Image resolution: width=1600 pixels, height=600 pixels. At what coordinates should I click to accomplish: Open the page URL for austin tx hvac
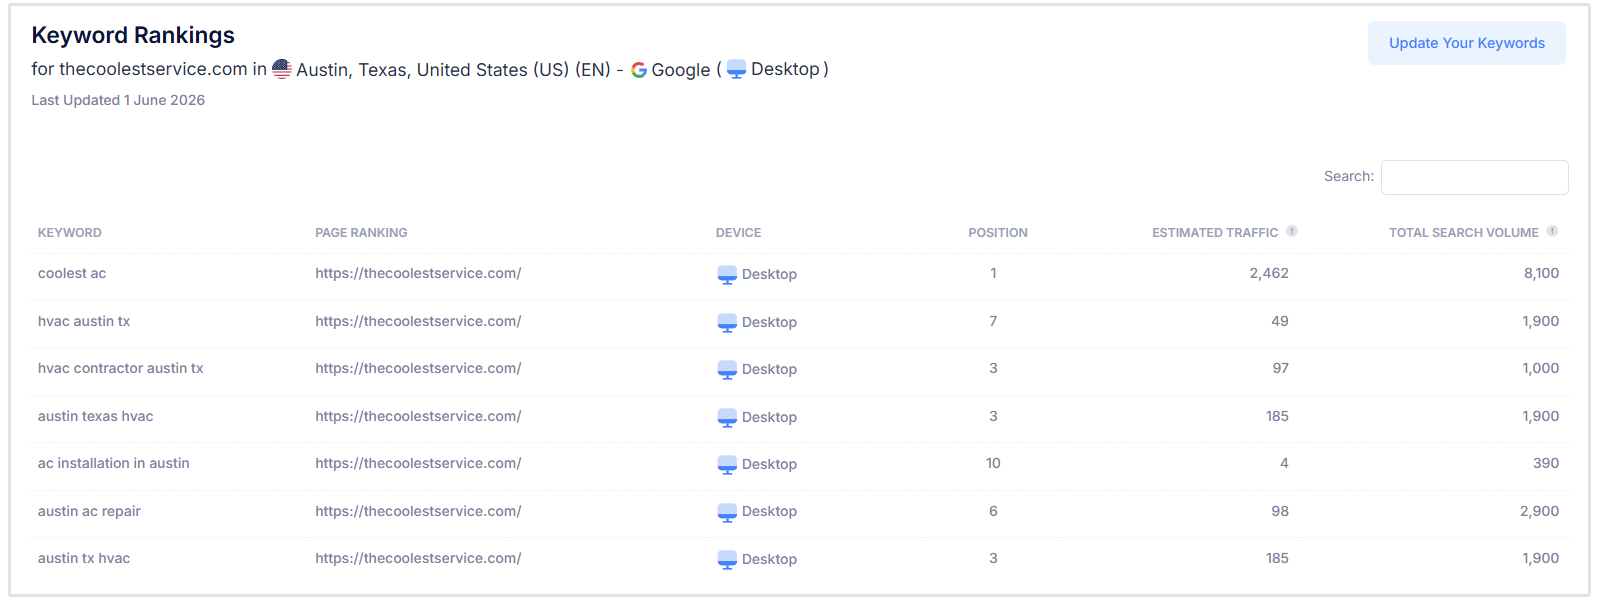pos(418,558)
